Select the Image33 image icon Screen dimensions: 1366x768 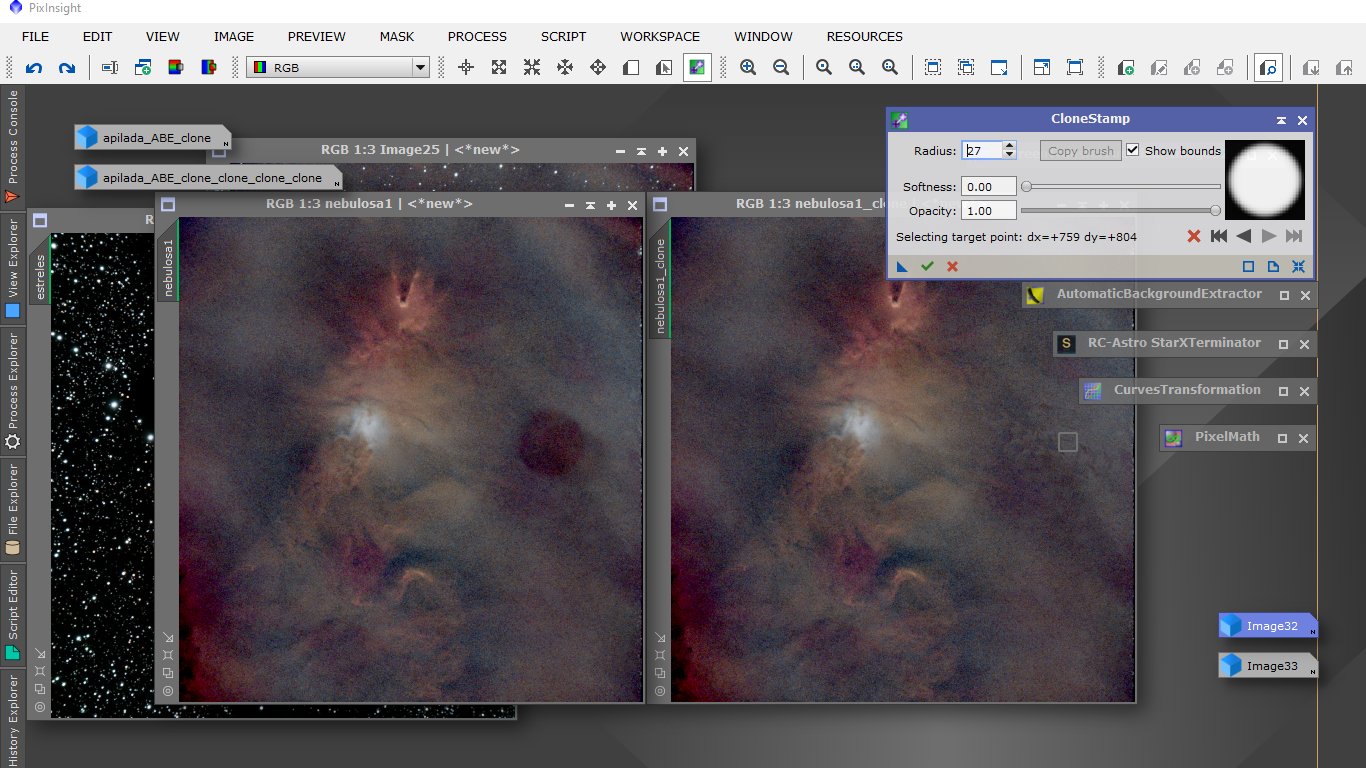1267,666
